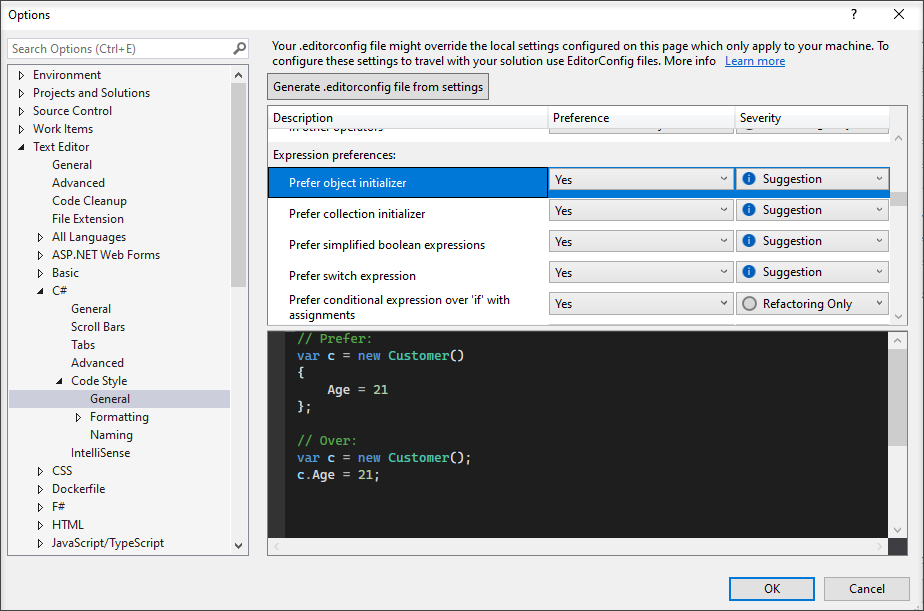Click the Help question mark icon
Screen dimensions: 924x611
(854, 14)
